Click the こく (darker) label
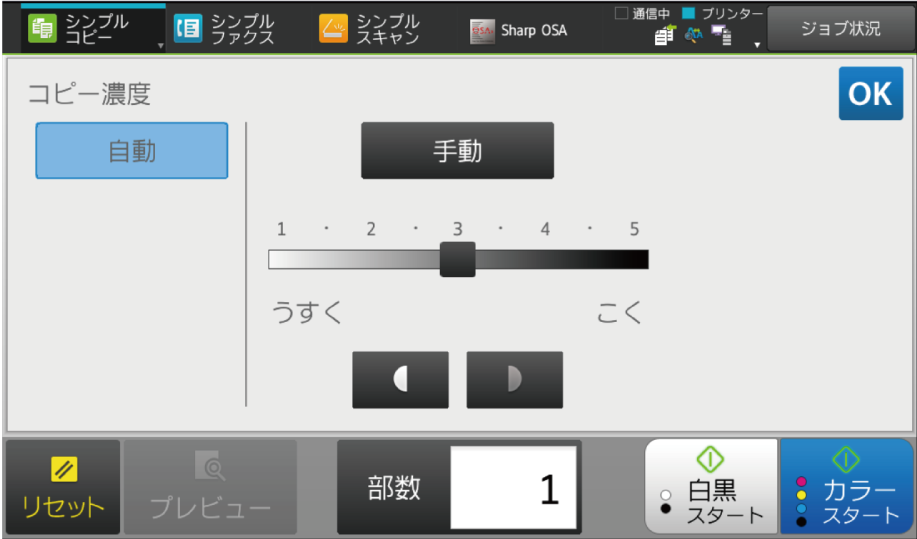917x539 pixels. coord(619,312)
